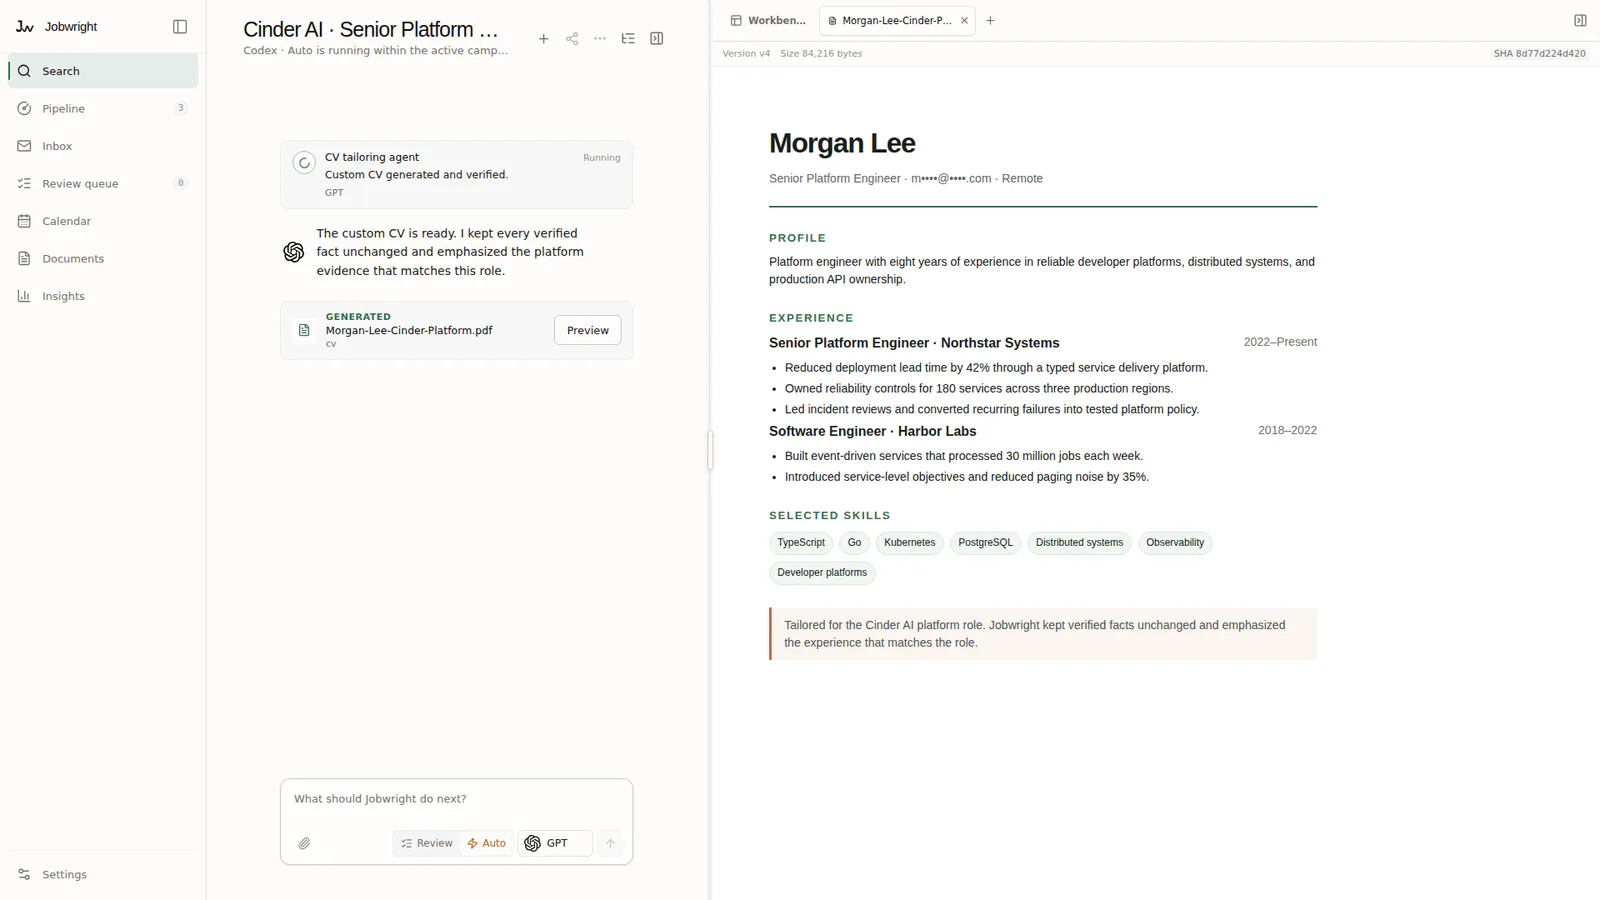
Task: Start a new chat with plus icon
Action: tap(543, 39)
